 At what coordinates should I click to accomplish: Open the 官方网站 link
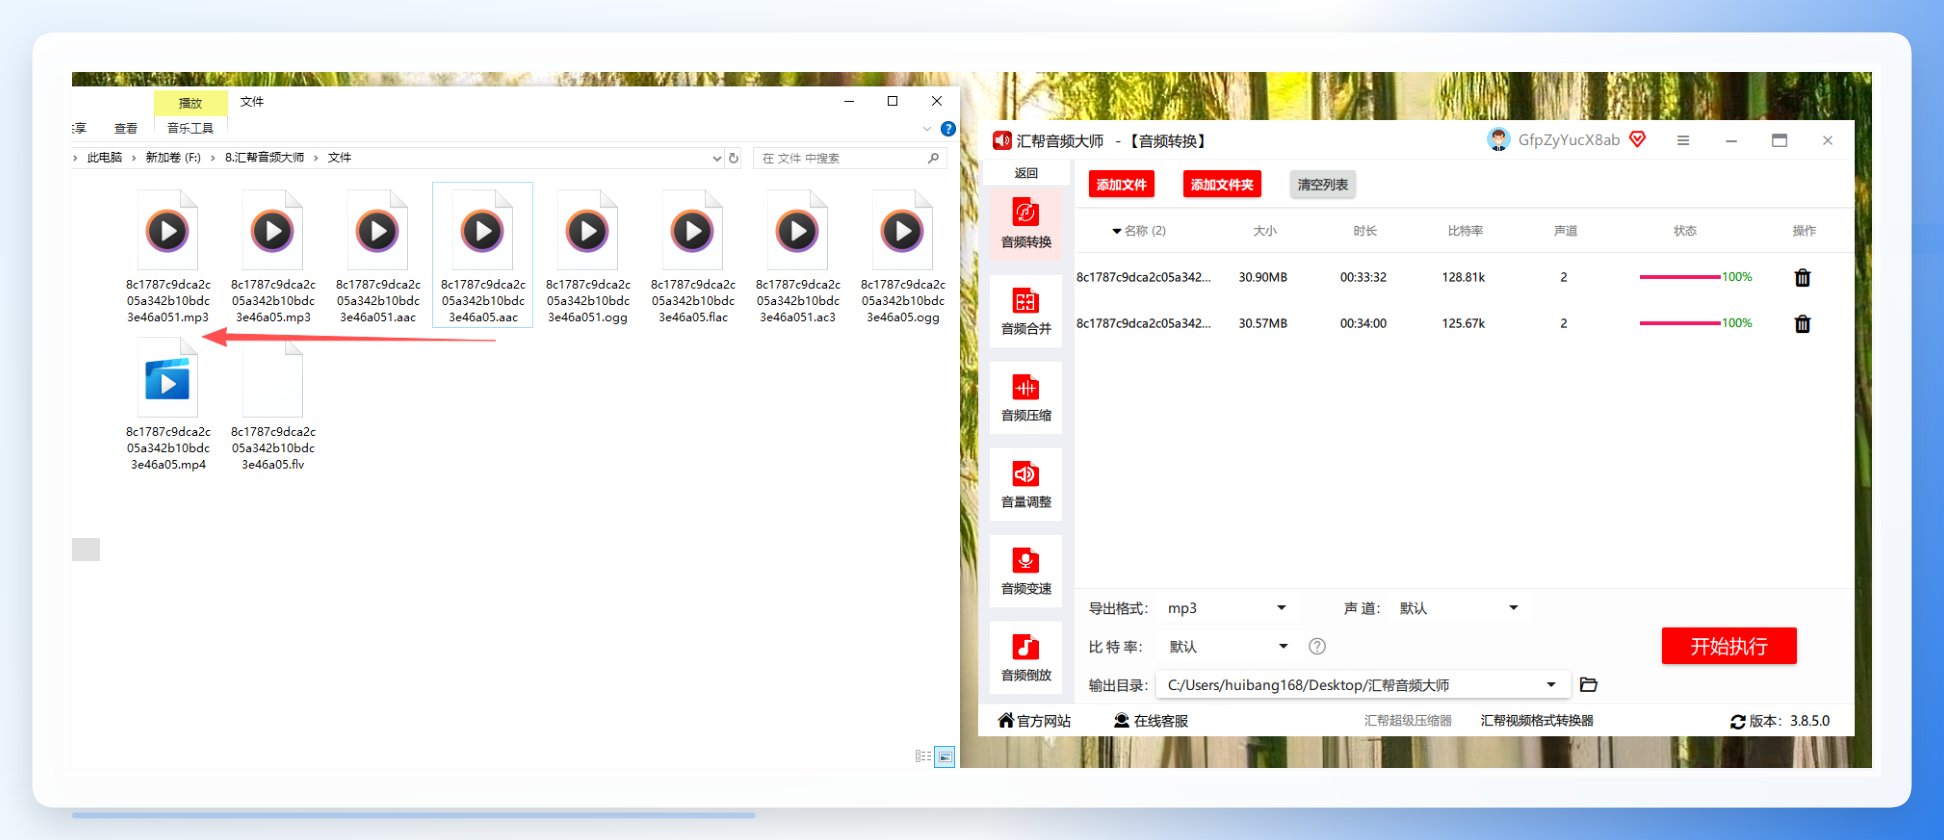point(1034,721)
